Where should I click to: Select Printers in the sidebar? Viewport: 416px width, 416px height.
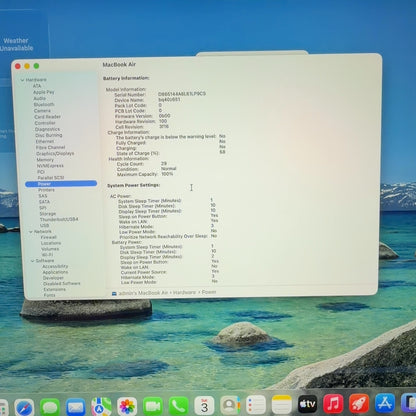[46, 190]
